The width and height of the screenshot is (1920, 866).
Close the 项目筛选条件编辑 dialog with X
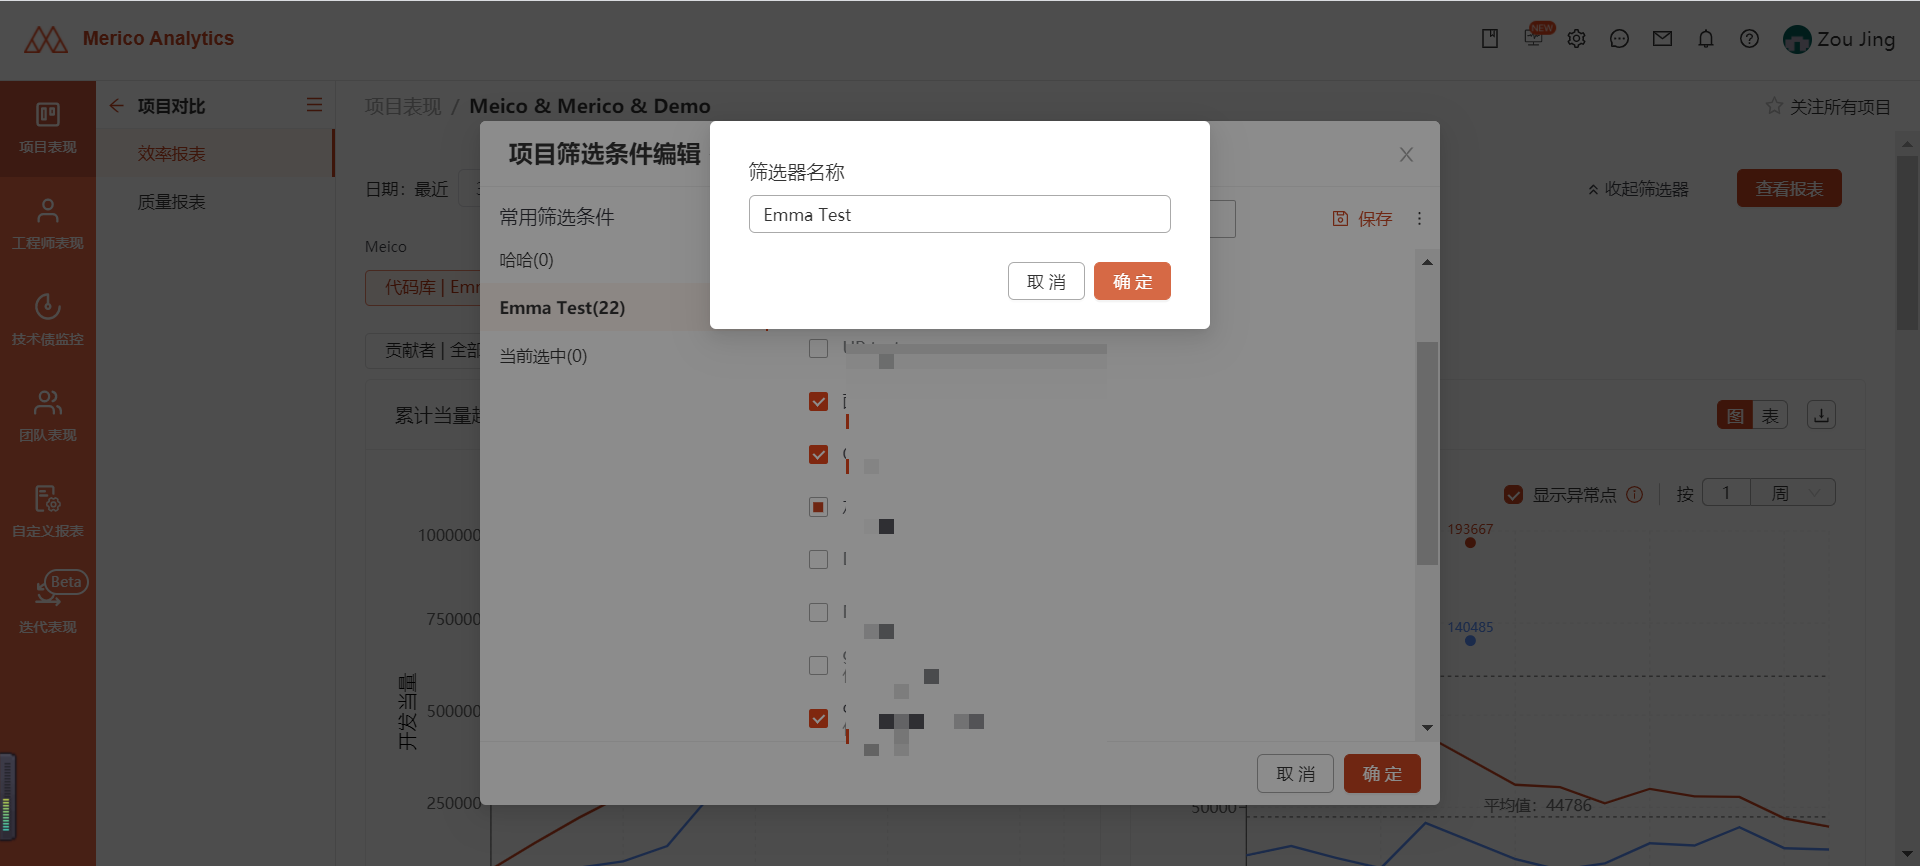[x=1406, y=154]
